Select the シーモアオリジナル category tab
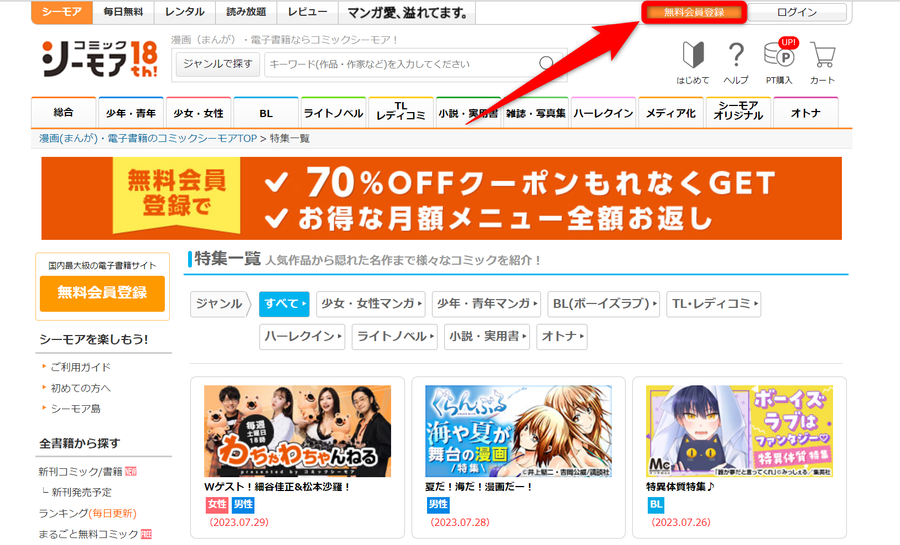Viewport: 900px width, 545px height. point(738,112)
